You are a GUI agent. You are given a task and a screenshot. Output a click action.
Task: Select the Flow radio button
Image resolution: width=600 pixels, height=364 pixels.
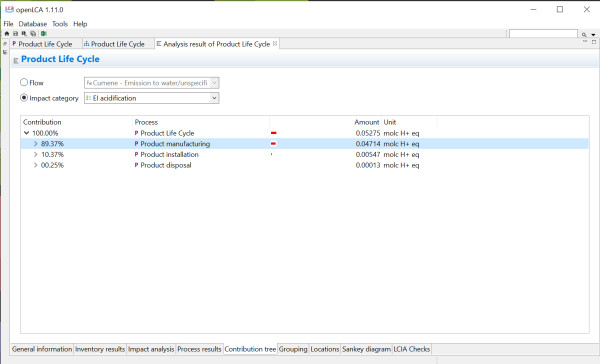pyautogui.click(x=24, y=82)
